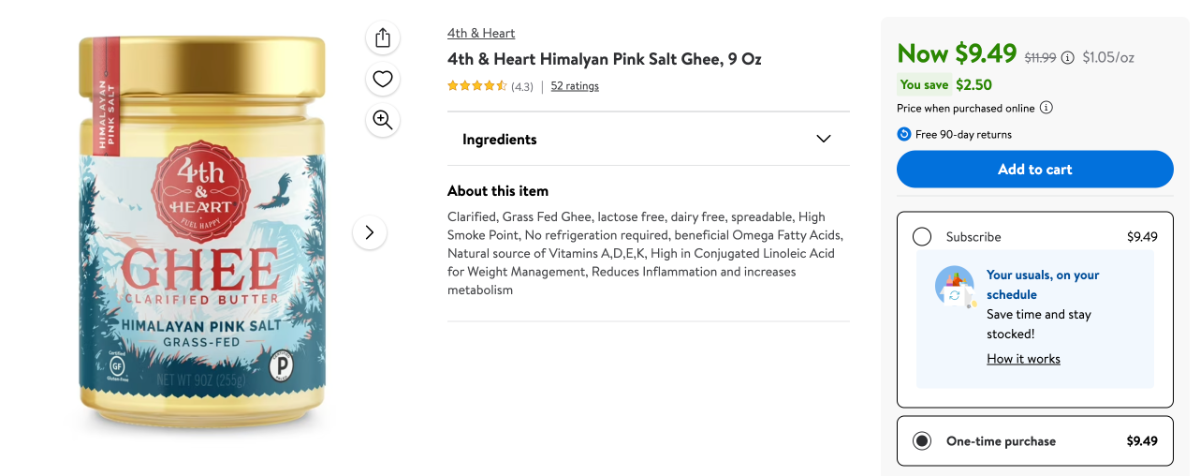Open the How it works link
1200x476 pixels.
coord(1023,359)
